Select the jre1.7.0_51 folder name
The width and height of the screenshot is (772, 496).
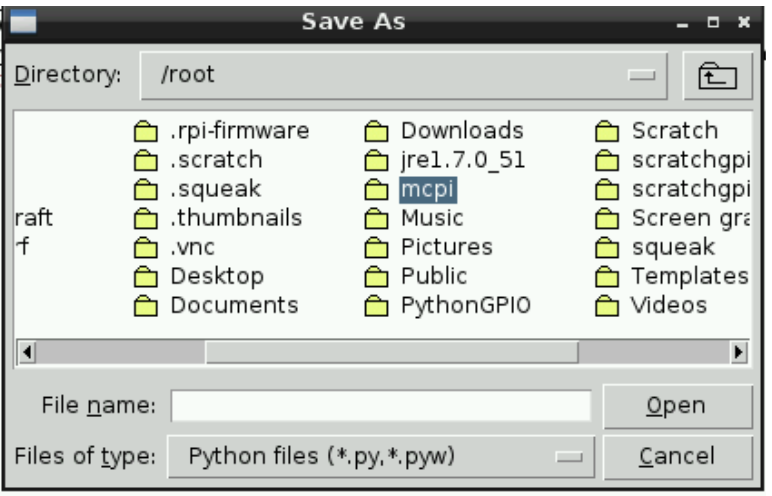[463, 160]
